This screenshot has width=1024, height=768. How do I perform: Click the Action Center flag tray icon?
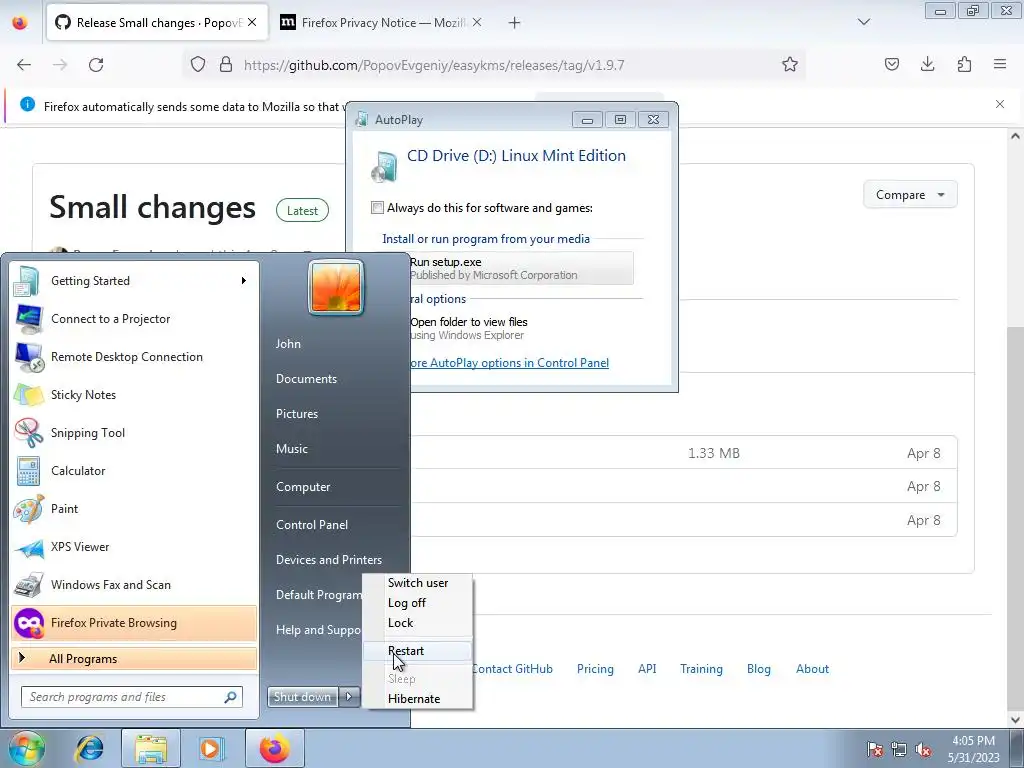pyautogui.click(x=874, y=749)
